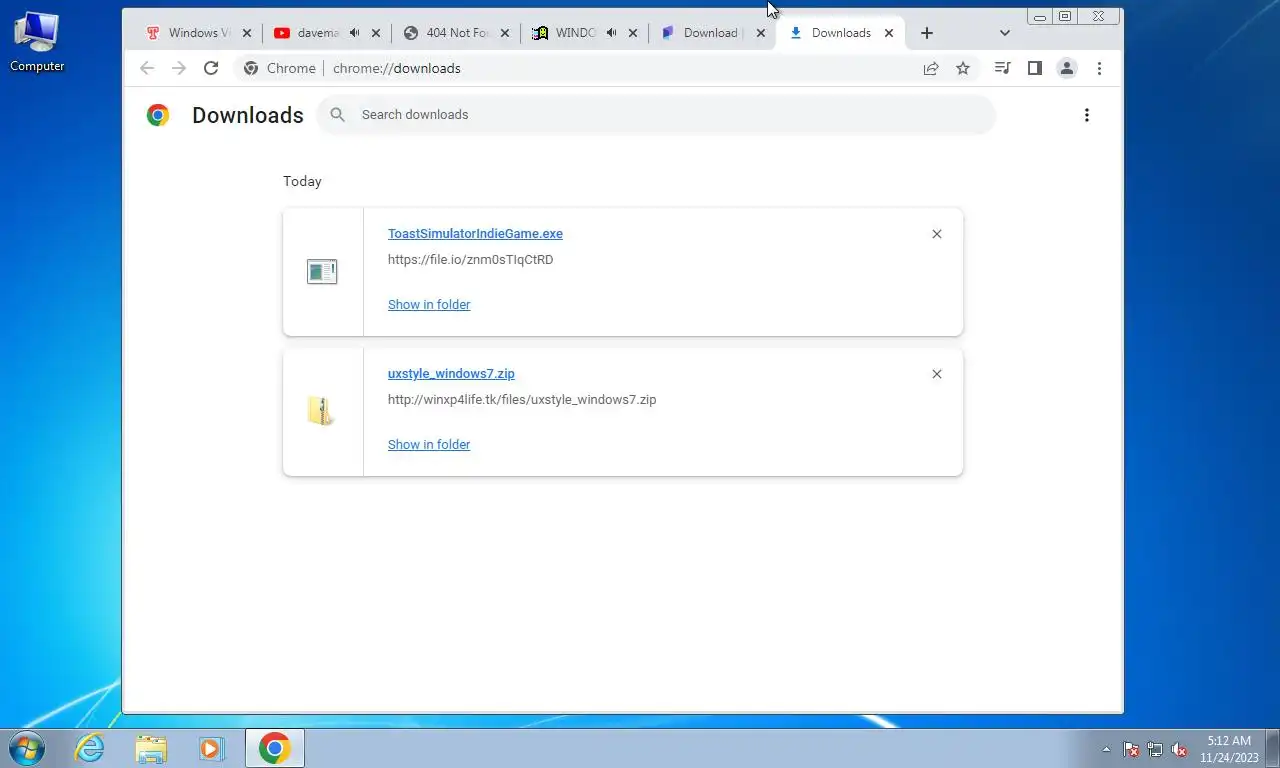Open the uxstyle_windows7.zip file link

tap(451, 374)
